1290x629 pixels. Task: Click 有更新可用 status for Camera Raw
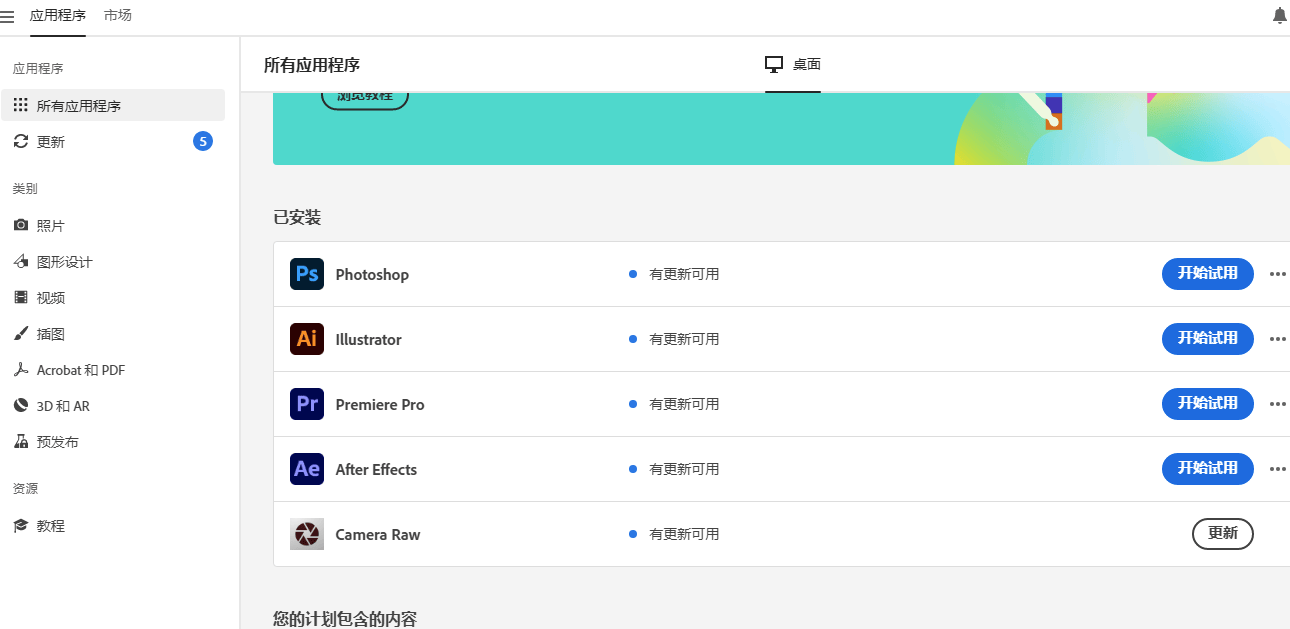pyautogui.click(x=684, y=534)
